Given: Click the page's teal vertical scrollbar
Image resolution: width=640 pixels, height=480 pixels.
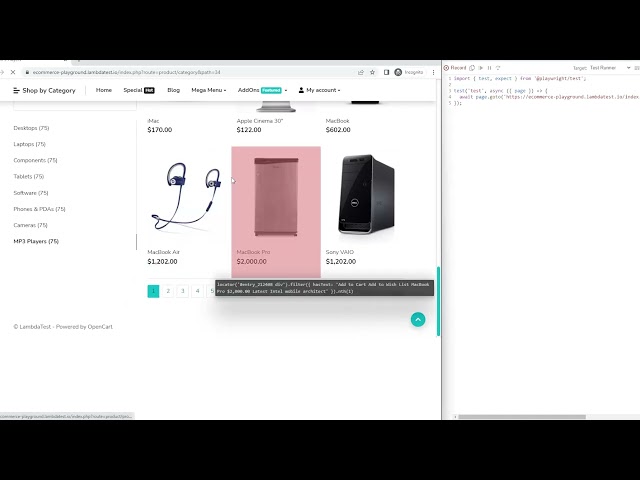Looking at the screenshot, I should (438, 301).
